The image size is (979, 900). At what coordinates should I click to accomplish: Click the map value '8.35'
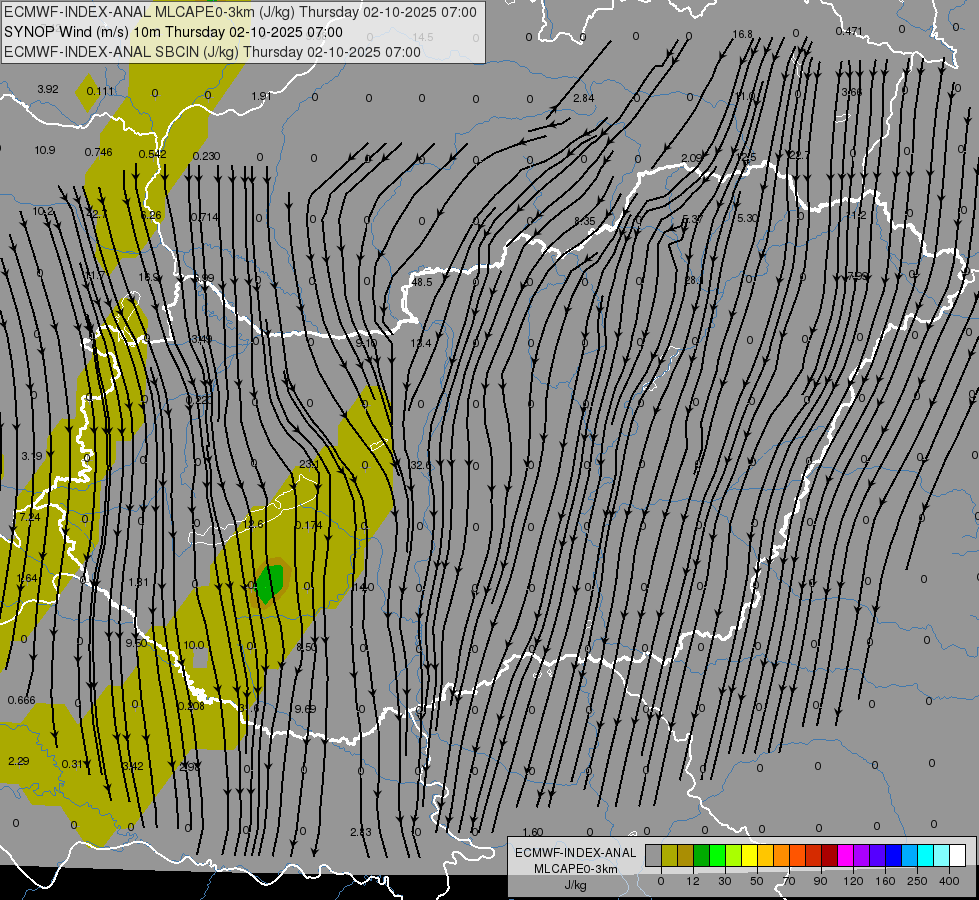[585, 221]
